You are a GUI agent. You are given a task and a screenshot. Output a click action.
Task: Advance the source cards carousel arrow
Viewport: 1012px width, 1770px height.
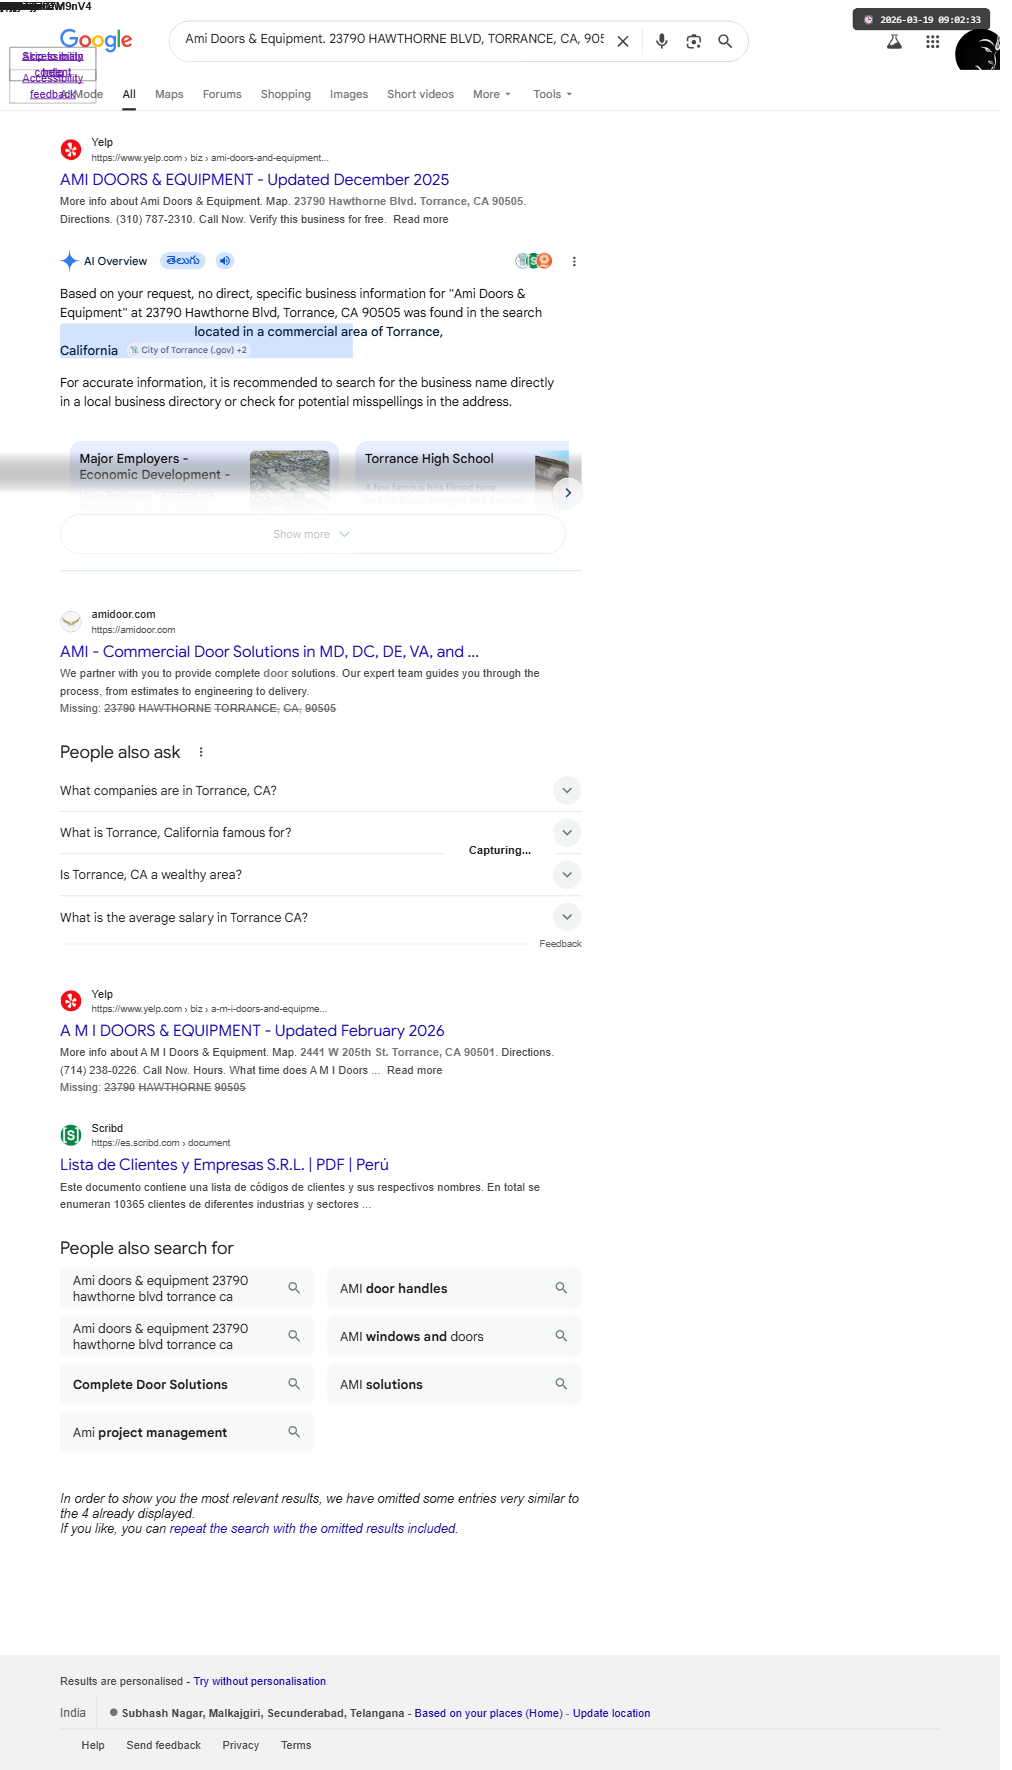pos(567,492)
